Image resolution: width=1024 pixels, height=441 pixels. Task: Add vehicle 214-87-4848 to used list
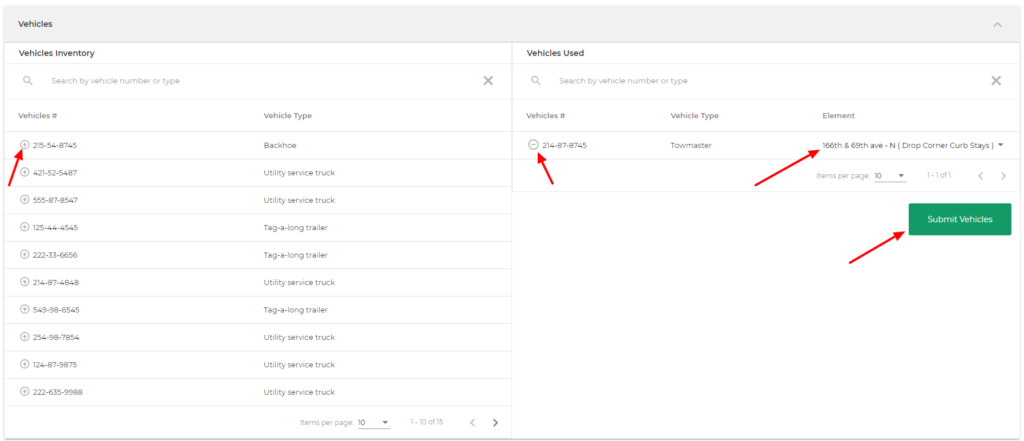point(25,282)
